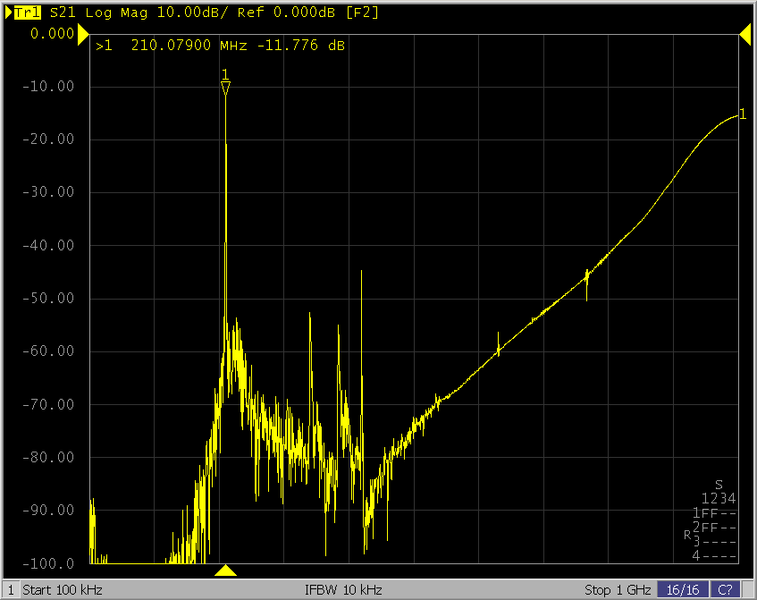Screen dimensions: 757x600
Task: Click the right reference level triangle indicator
Action: pyautogui.click(x=745, y=35)
